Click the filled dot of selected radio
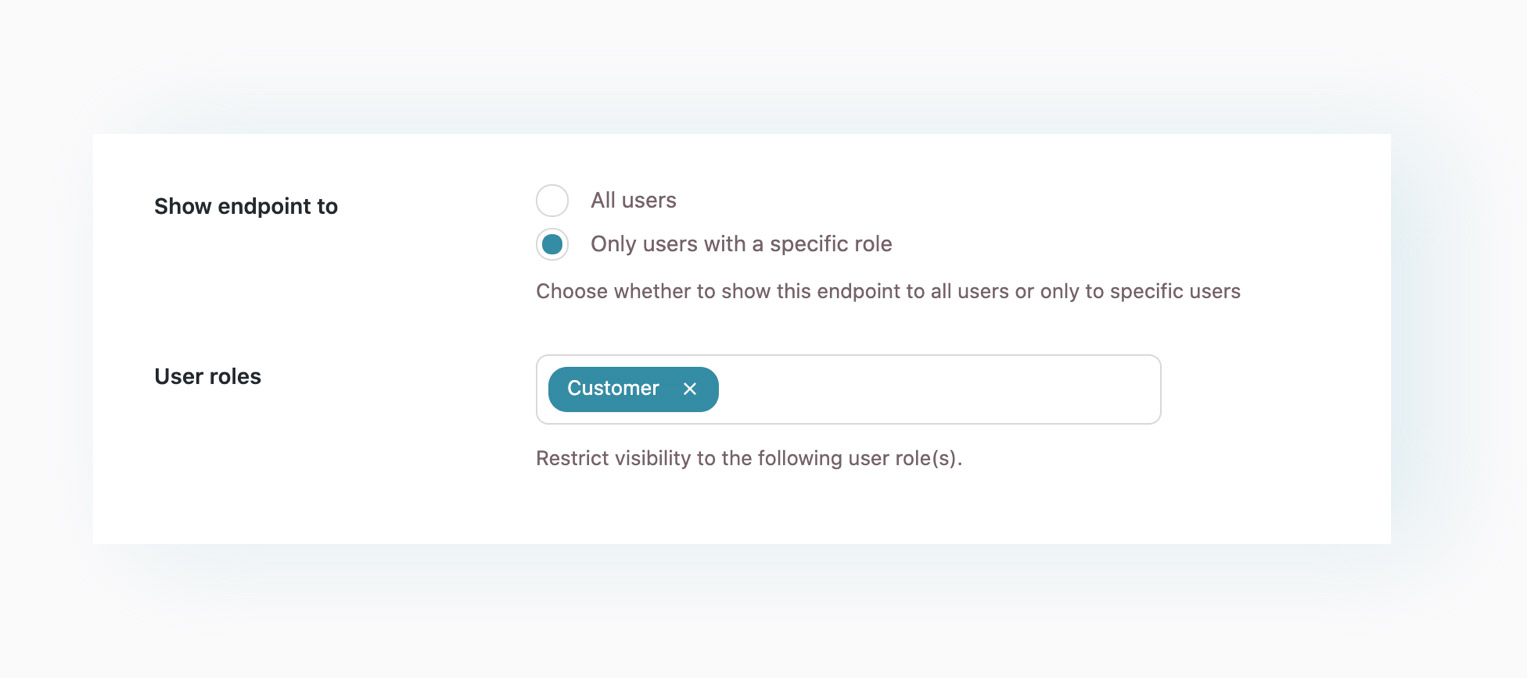The width and height of the screenshot is (1527, 678). point(552,244)
